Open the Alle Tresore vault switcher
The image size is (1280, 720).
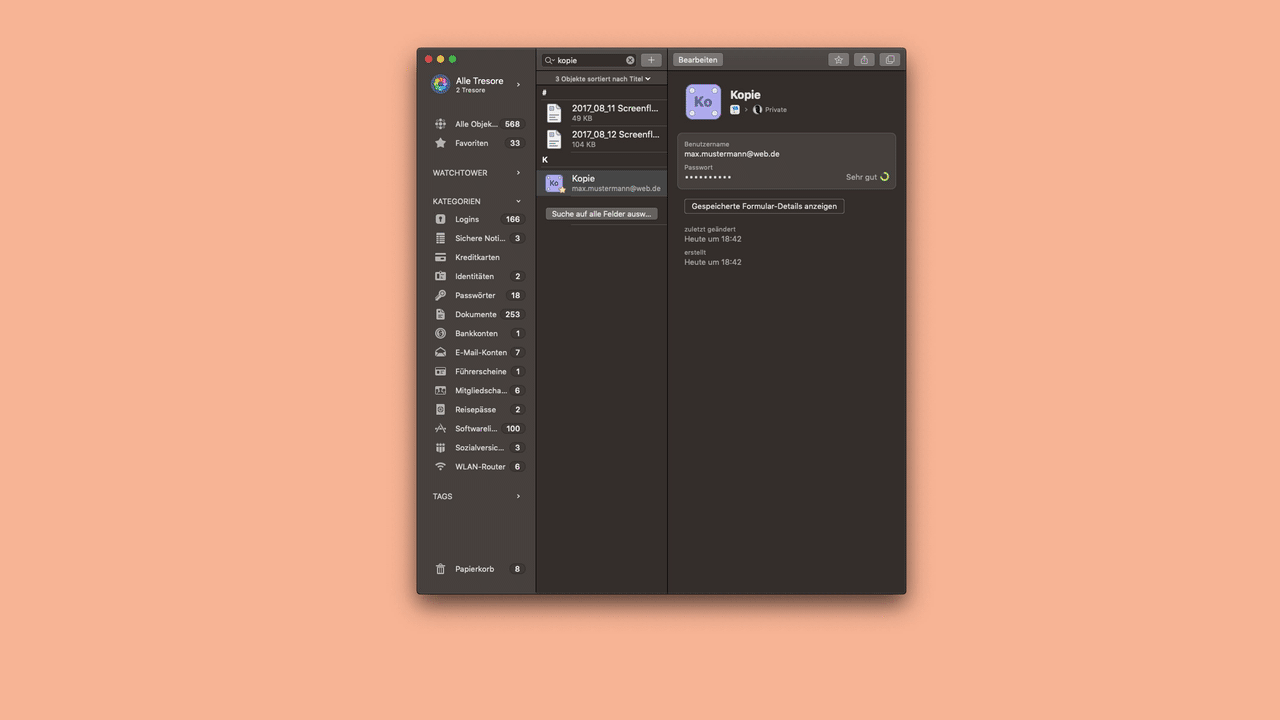[x=476, y=85]
